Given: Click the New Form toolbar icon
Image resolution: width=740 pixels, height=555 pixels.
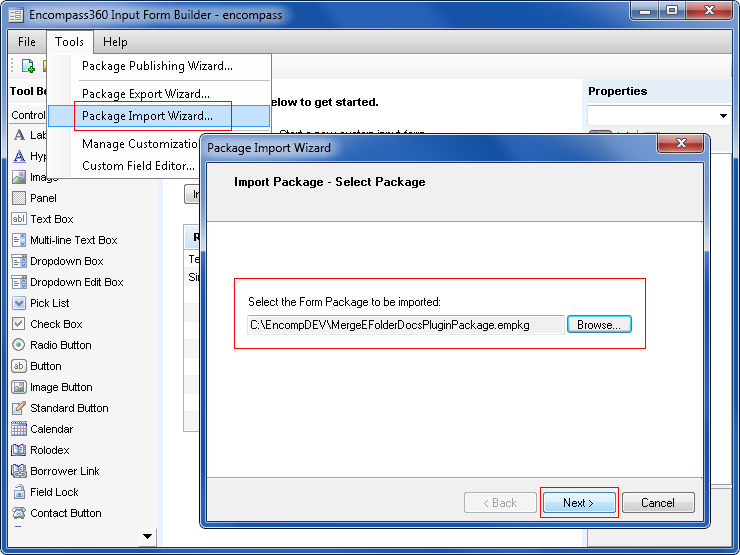Looking at the screenshot, I should tap(28, 66).
